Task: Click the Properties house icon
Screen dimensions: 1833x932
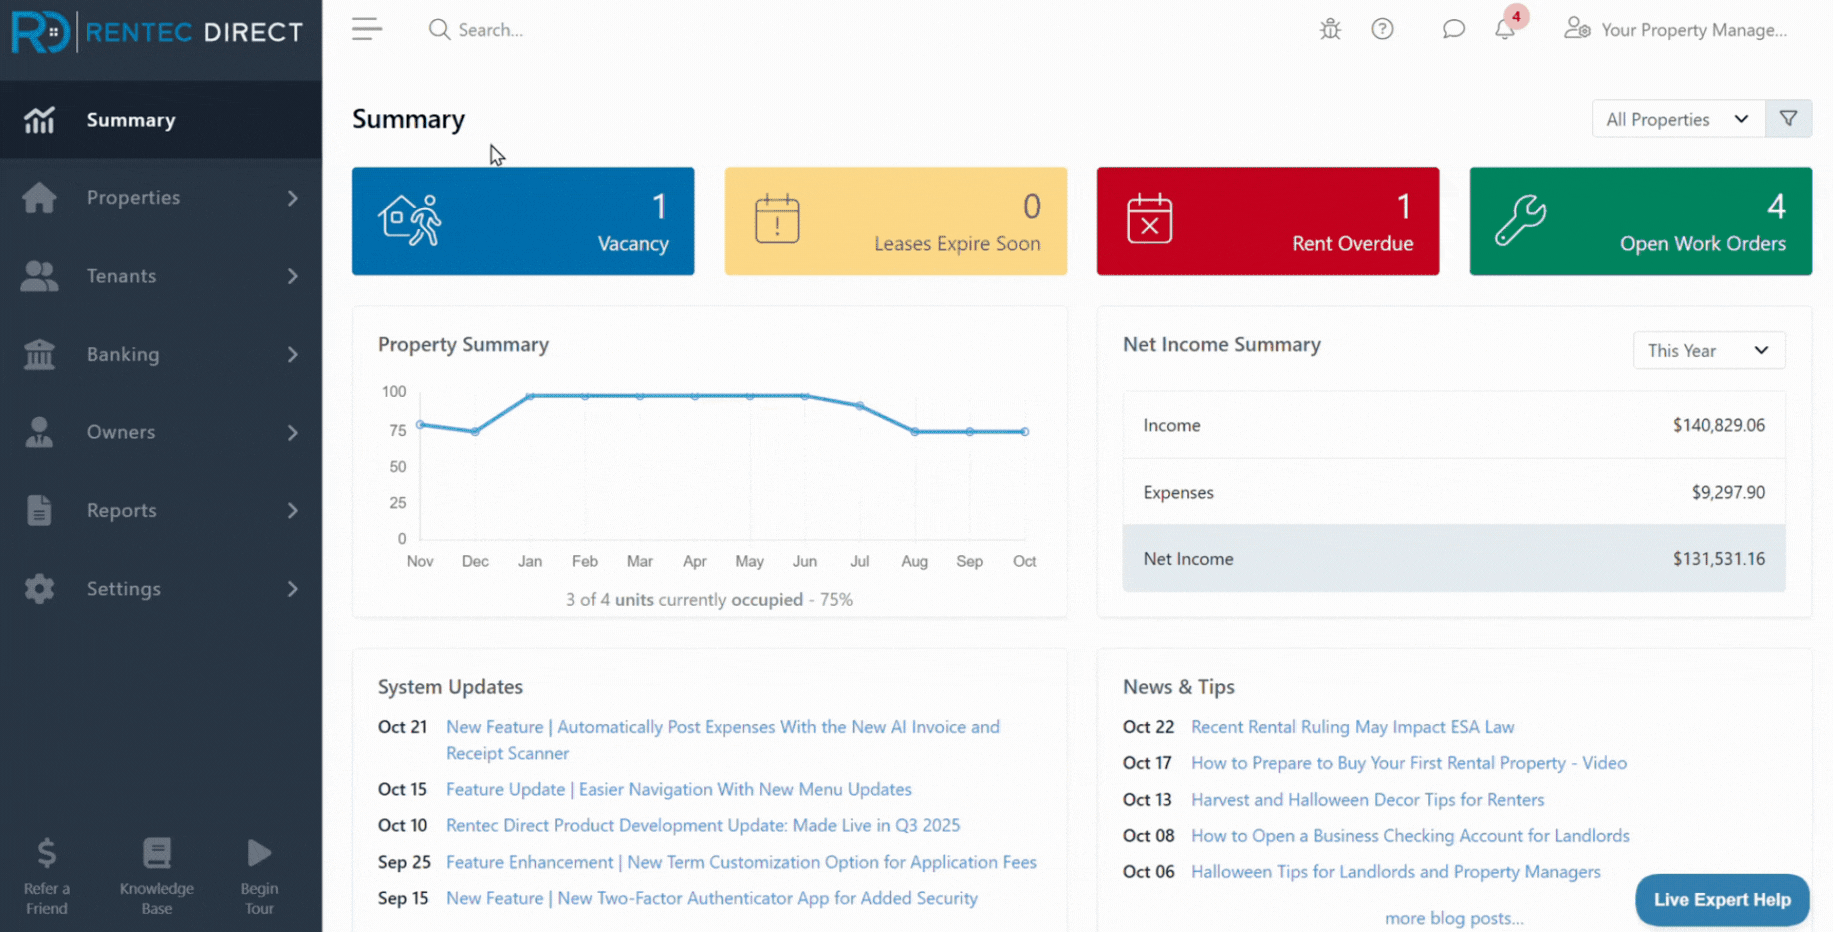Action: pos(39,198)
